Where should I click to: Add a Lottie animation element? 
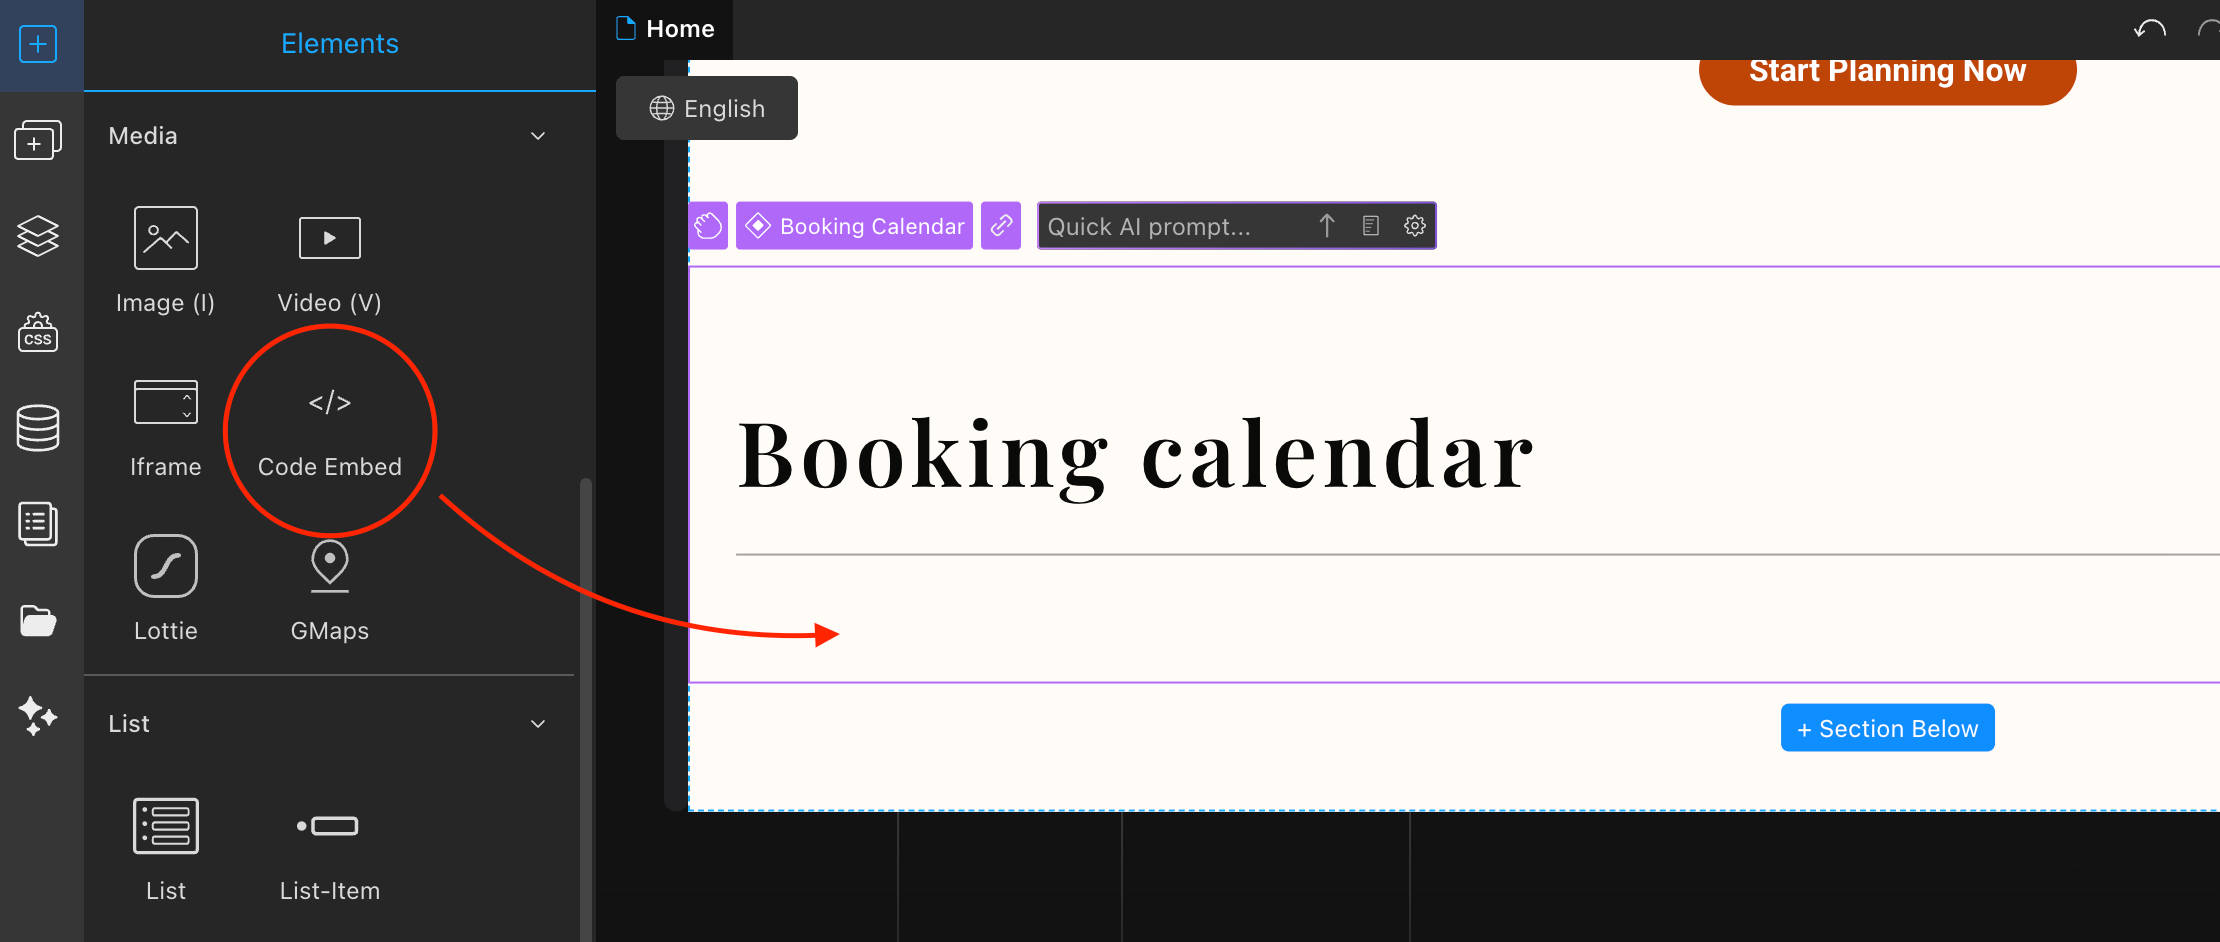(x=166, y=588)
